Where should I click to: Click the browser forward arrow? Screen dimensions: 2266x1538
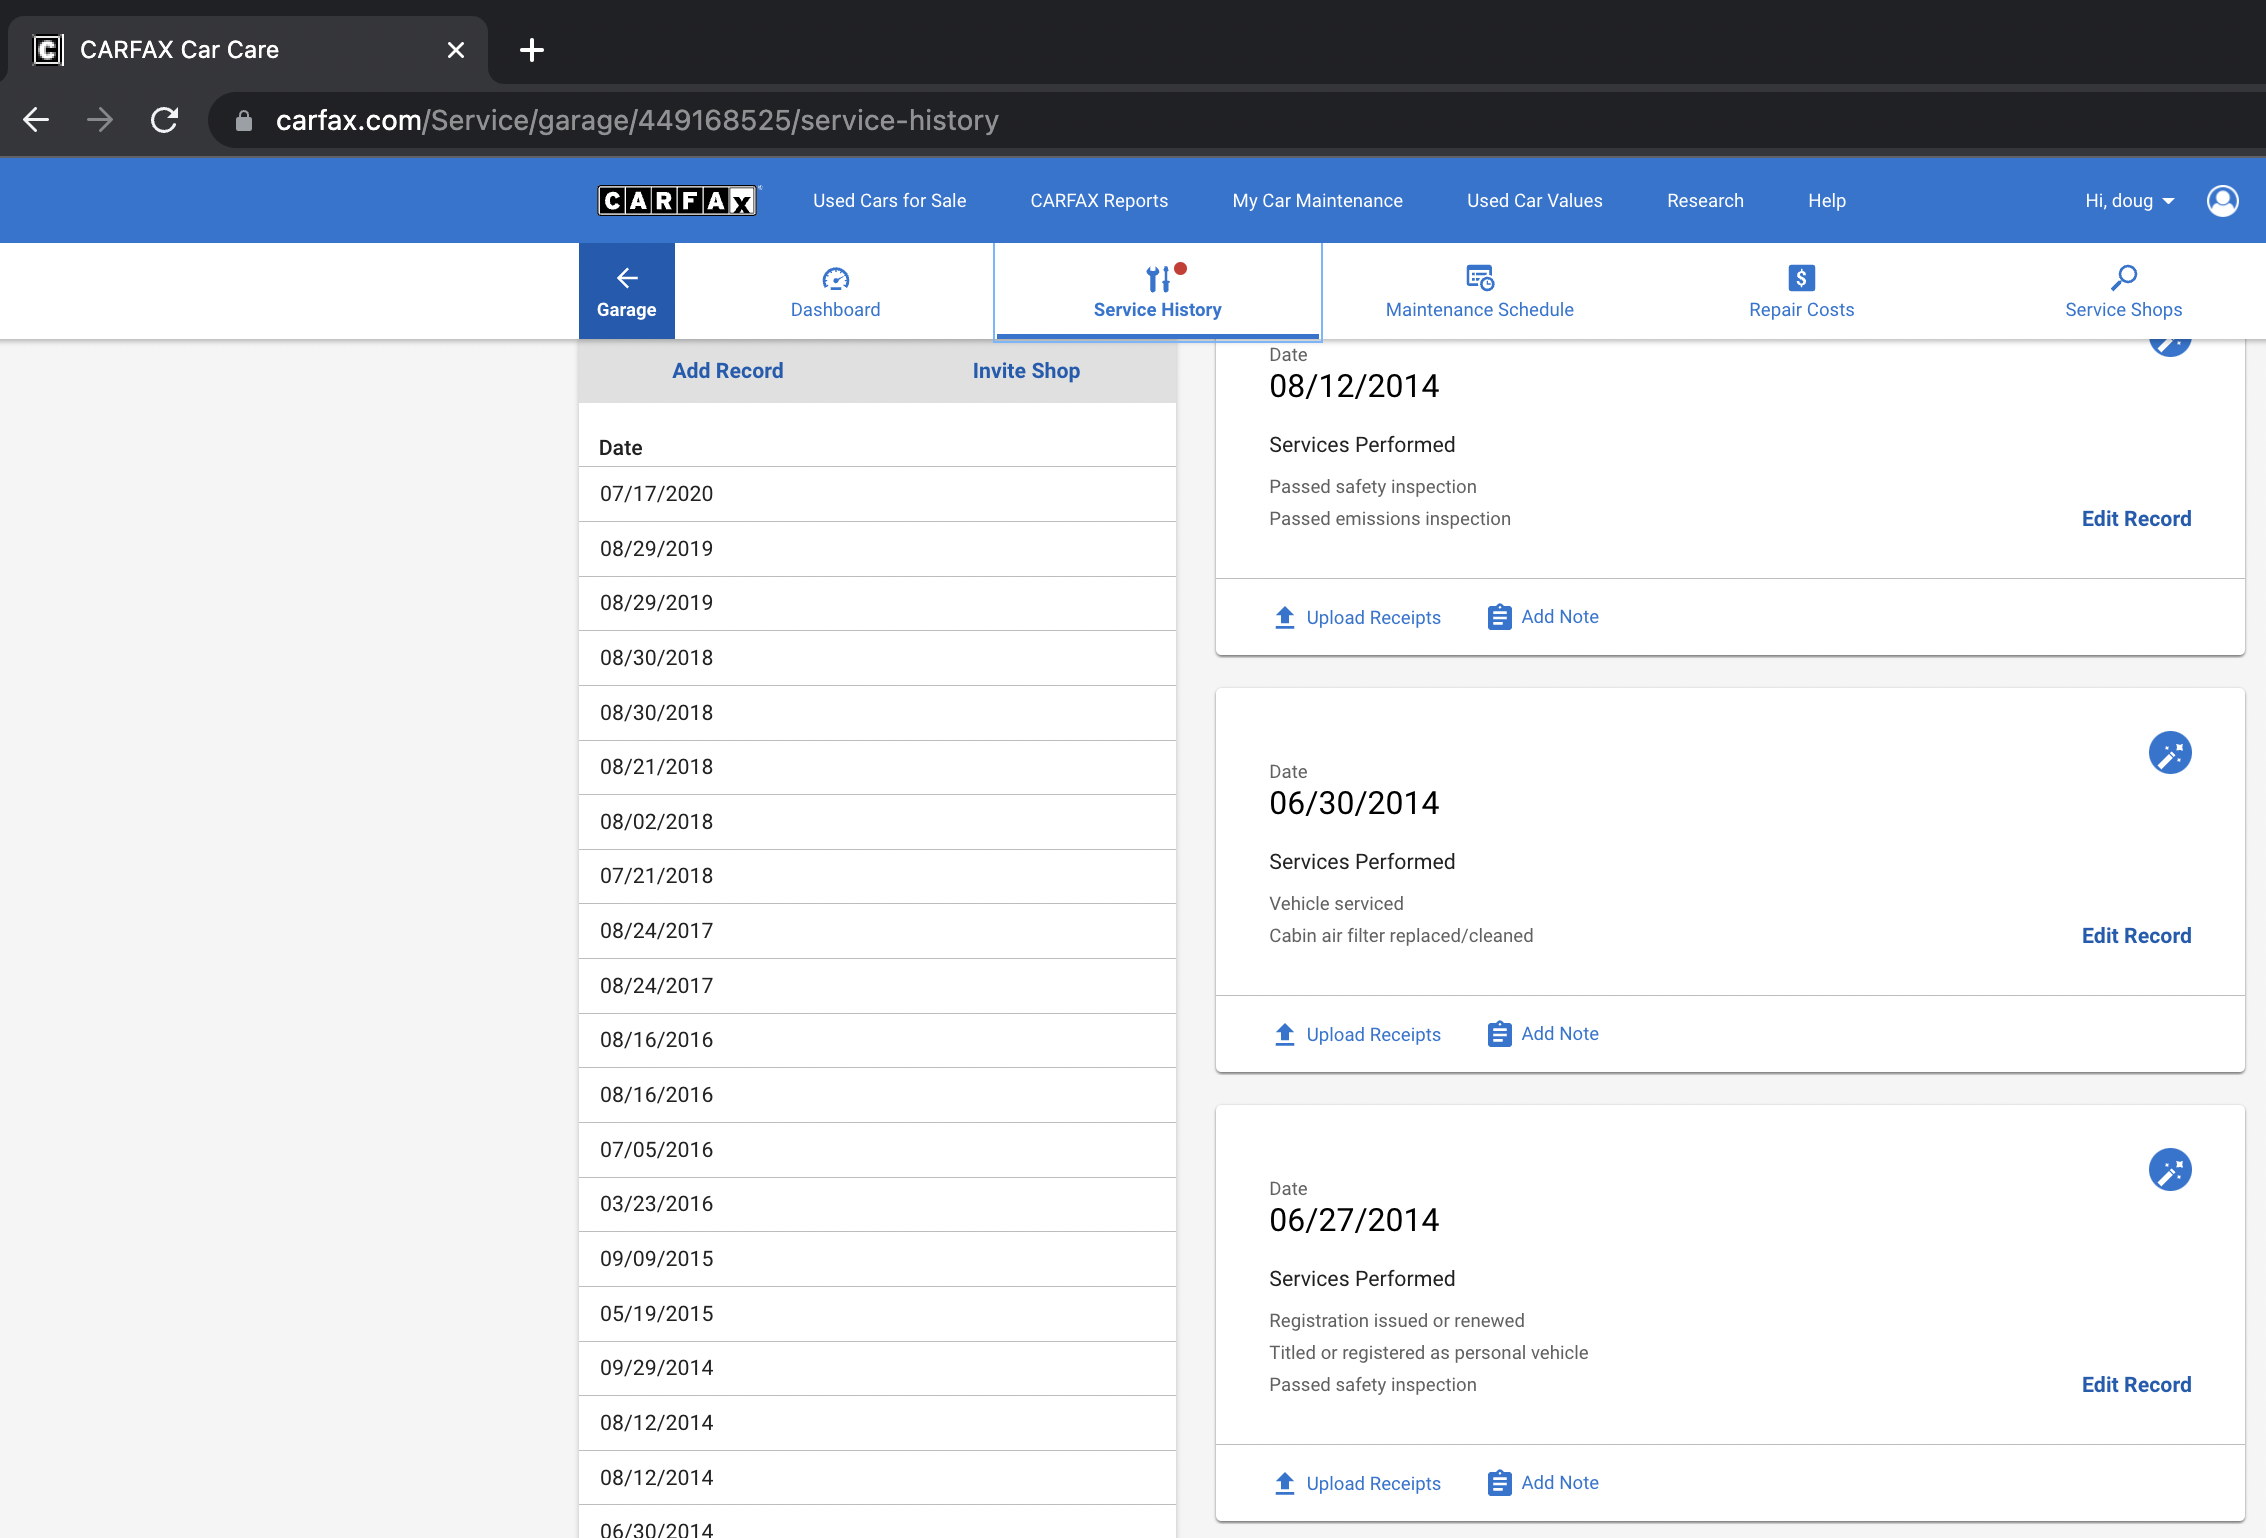pyautogui.click(x=100, y=120)
